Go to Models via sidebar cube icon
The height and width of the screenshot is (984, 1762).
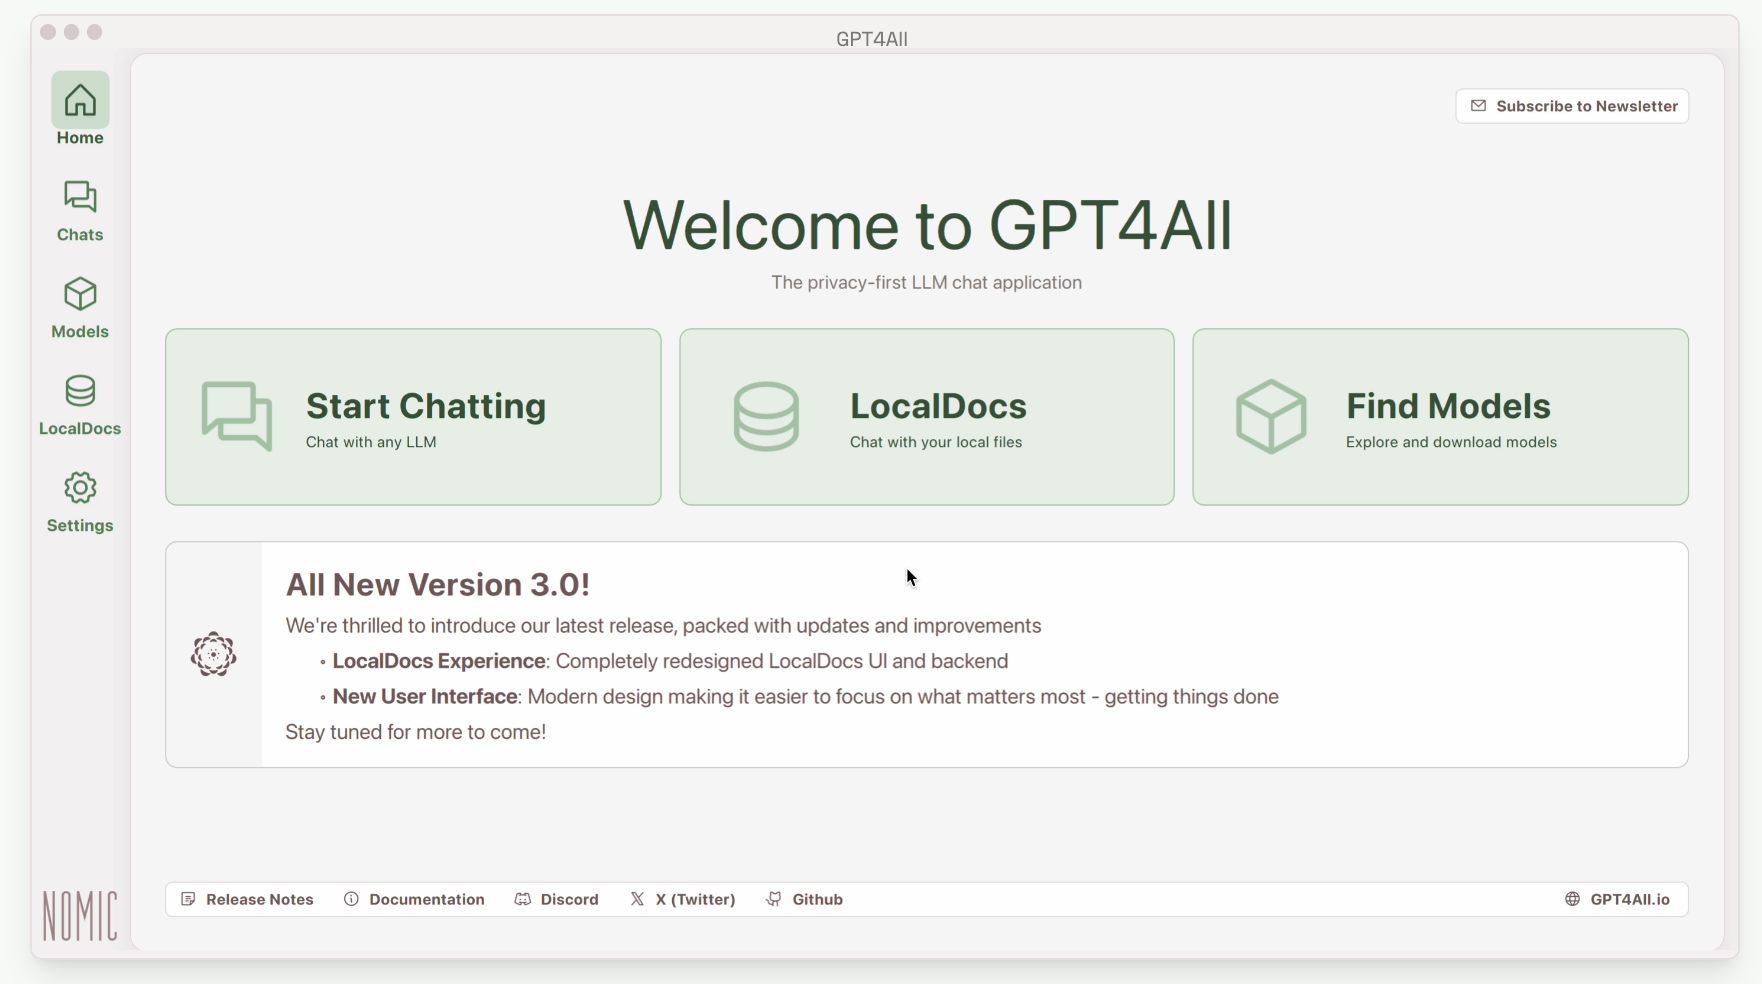[80, 294]
